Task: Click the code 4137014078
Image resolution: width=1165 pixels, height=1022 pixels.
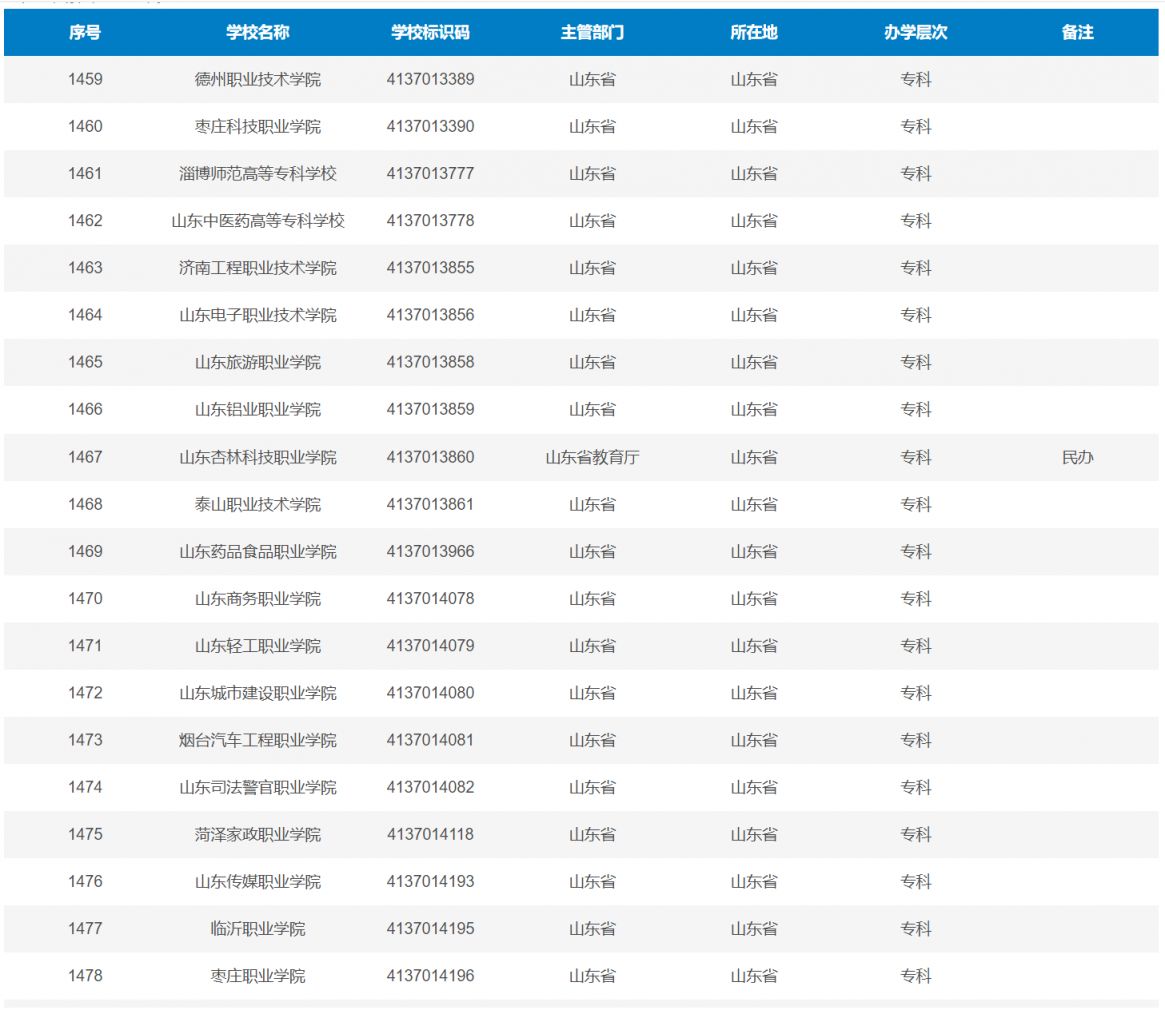Action: click(x=430, y=599)
